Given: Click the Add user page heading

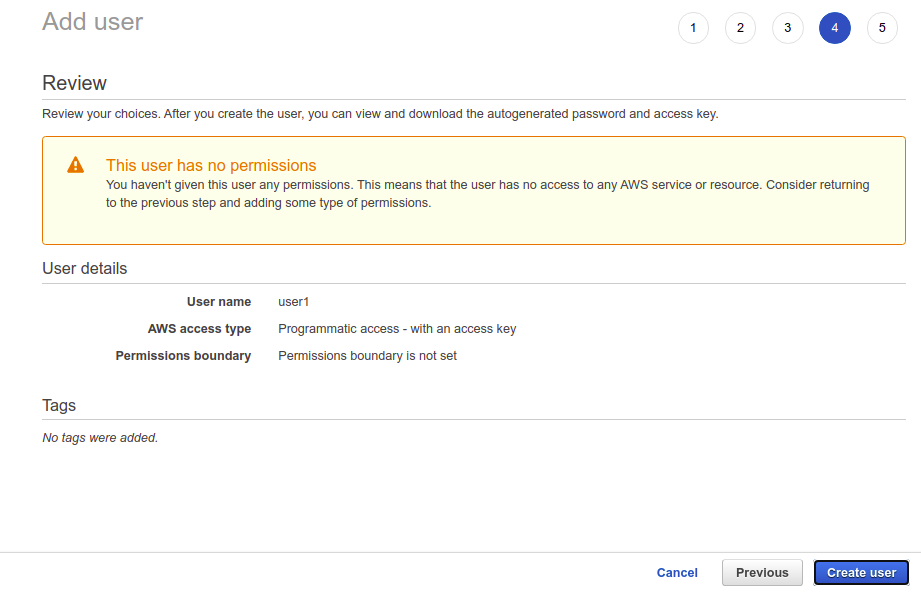Looking at the screenshot, I should tap(93, 21).
